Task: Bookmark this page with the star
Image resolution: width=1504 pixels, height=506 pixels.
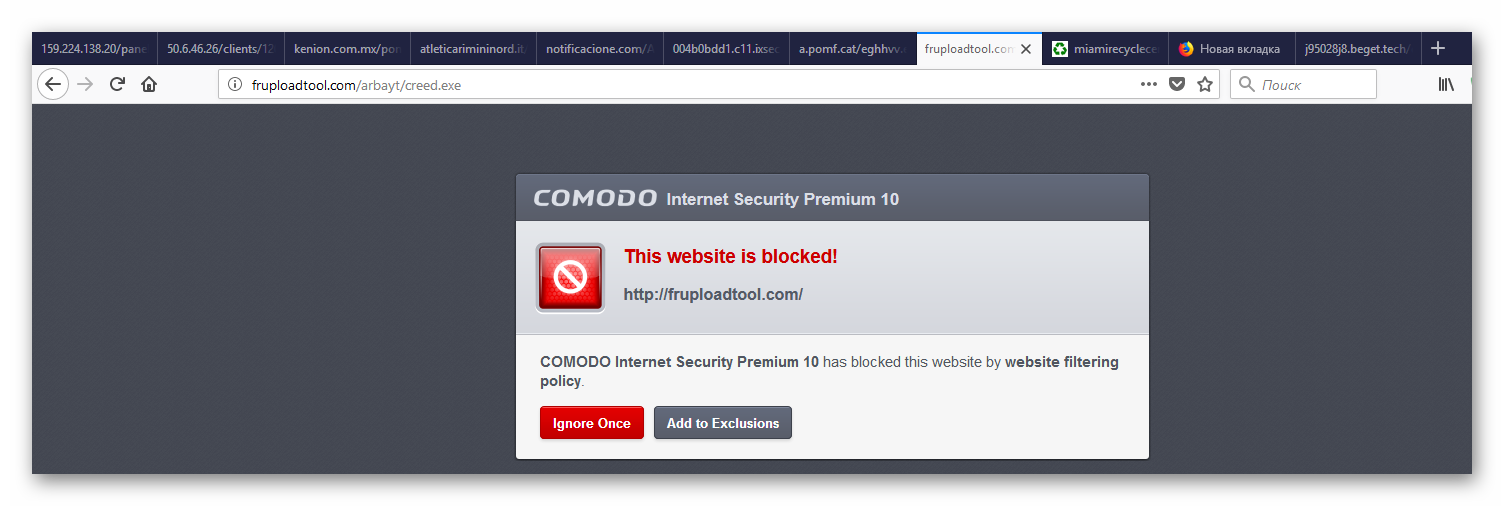Action: [x=1205, y=85]
